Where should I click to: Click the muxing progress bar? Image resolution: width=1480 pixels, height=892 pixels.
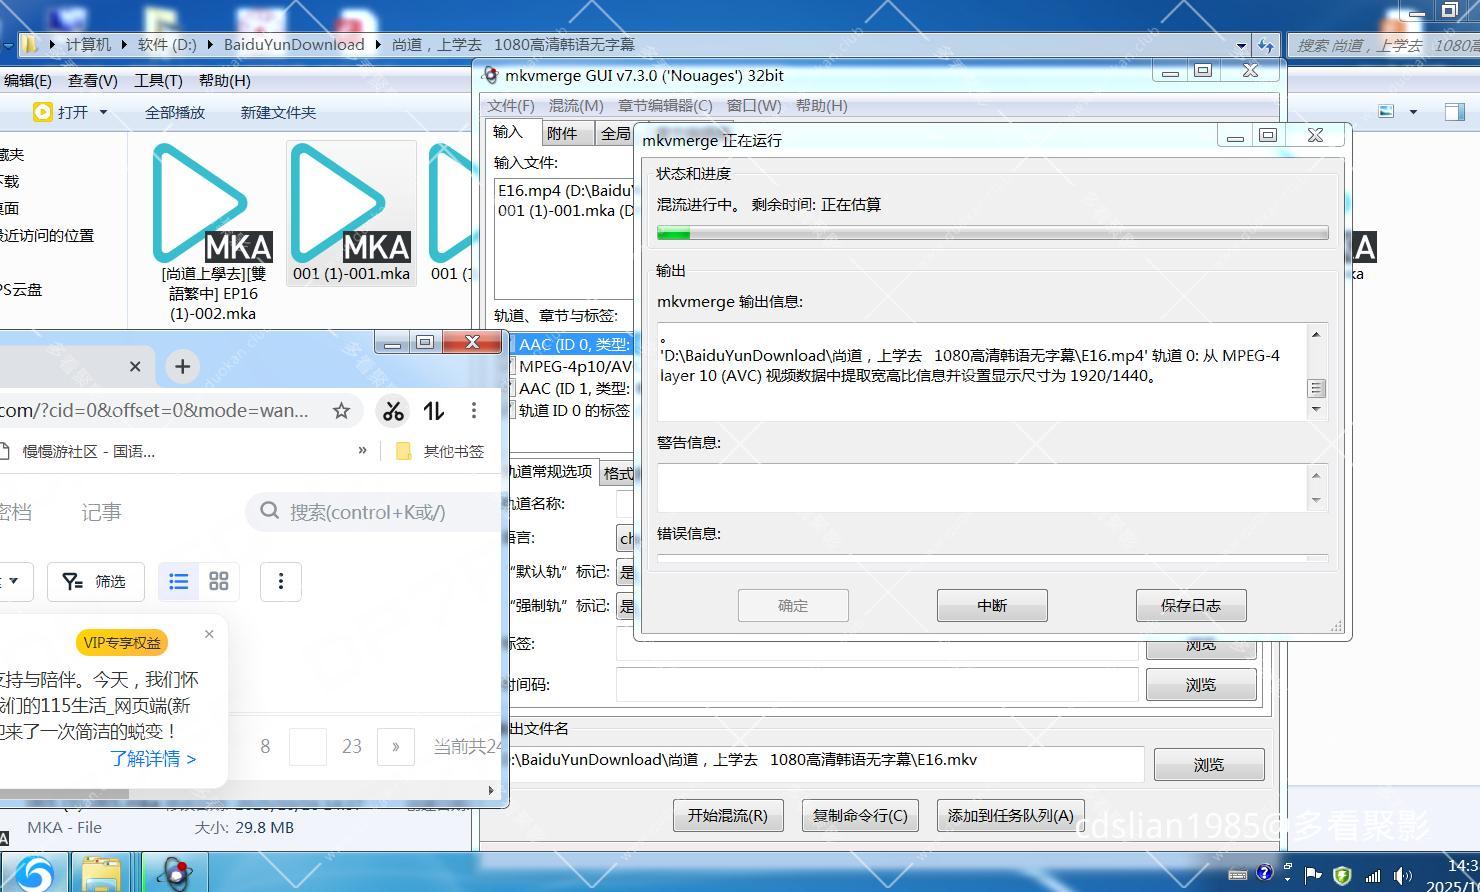point(992,232)
